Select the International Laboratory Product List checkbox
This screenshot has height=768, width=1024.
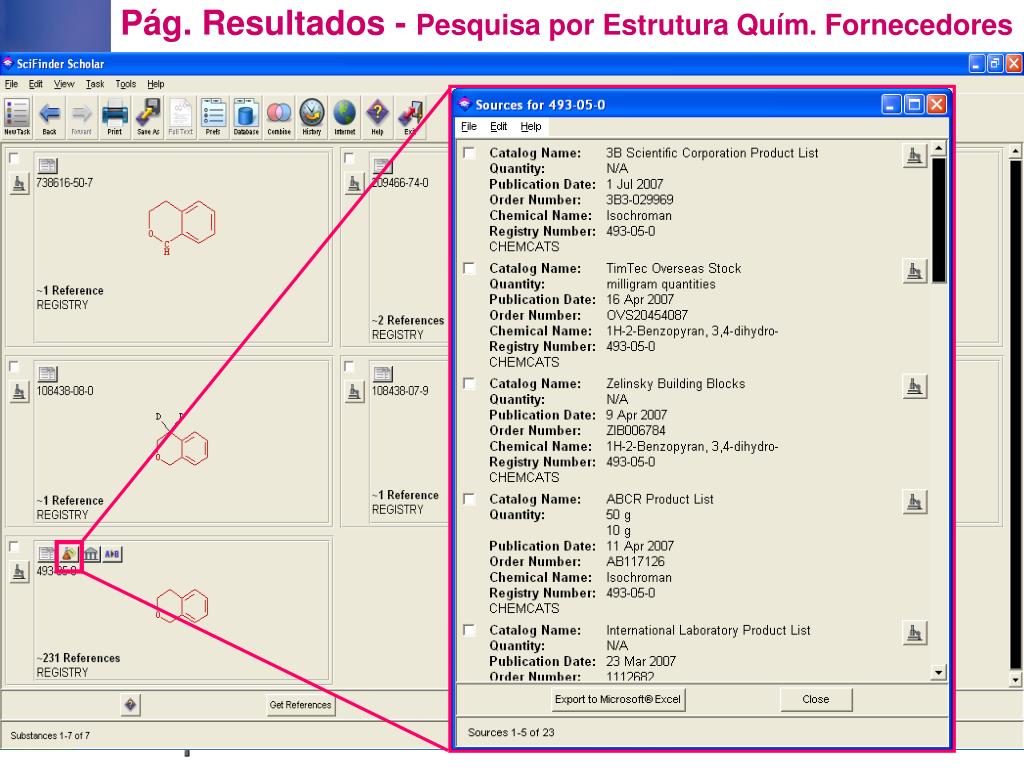pos(469,630)
